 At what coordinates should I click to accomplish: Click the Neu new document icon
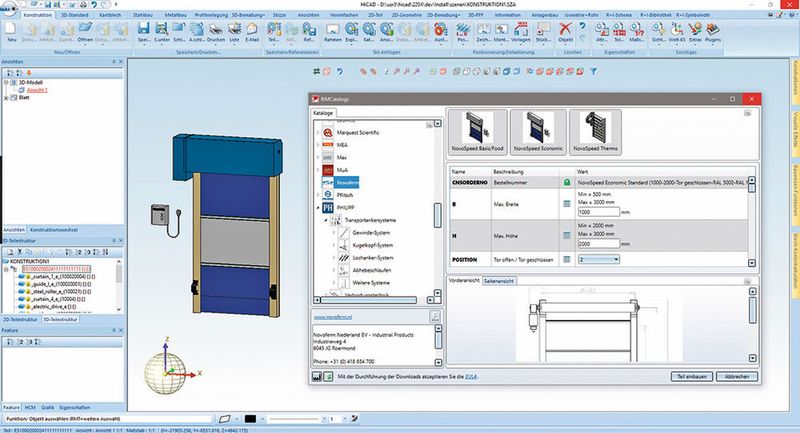tap(11, 30)
